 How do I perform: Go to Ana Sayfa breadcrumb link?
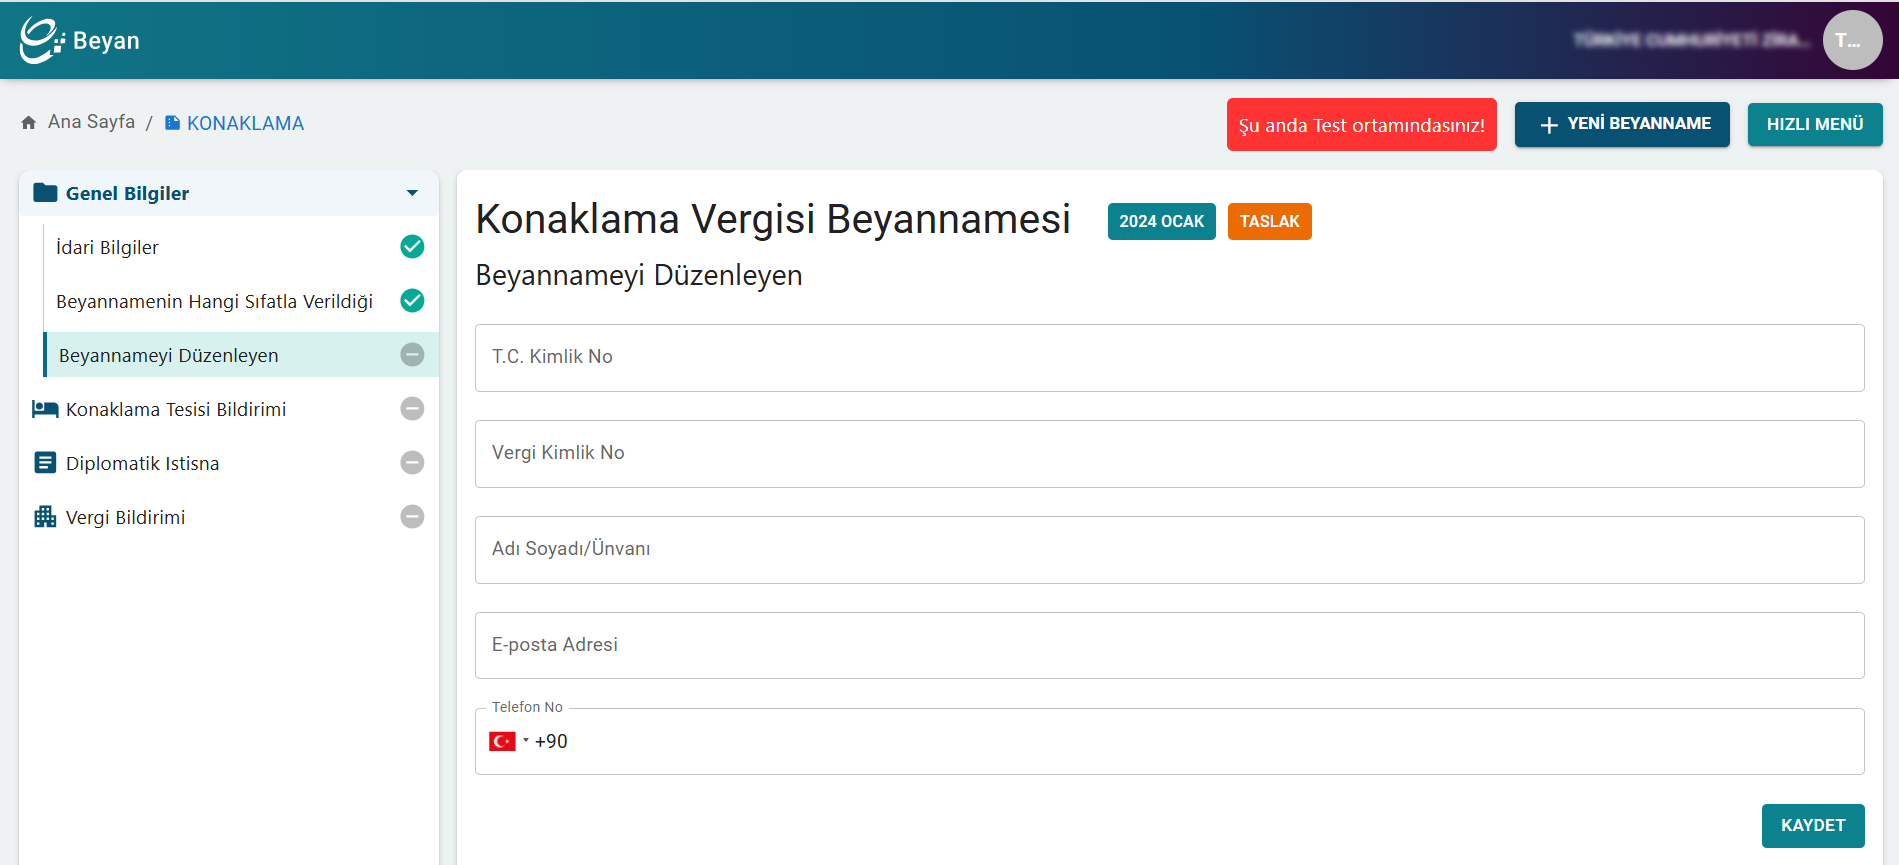pos(91,122)
